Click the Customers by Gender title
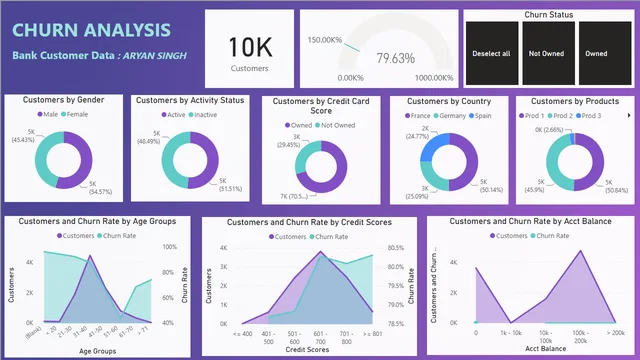Image resolution: width=640 pixels, height=360 pixels. (63, 100)
